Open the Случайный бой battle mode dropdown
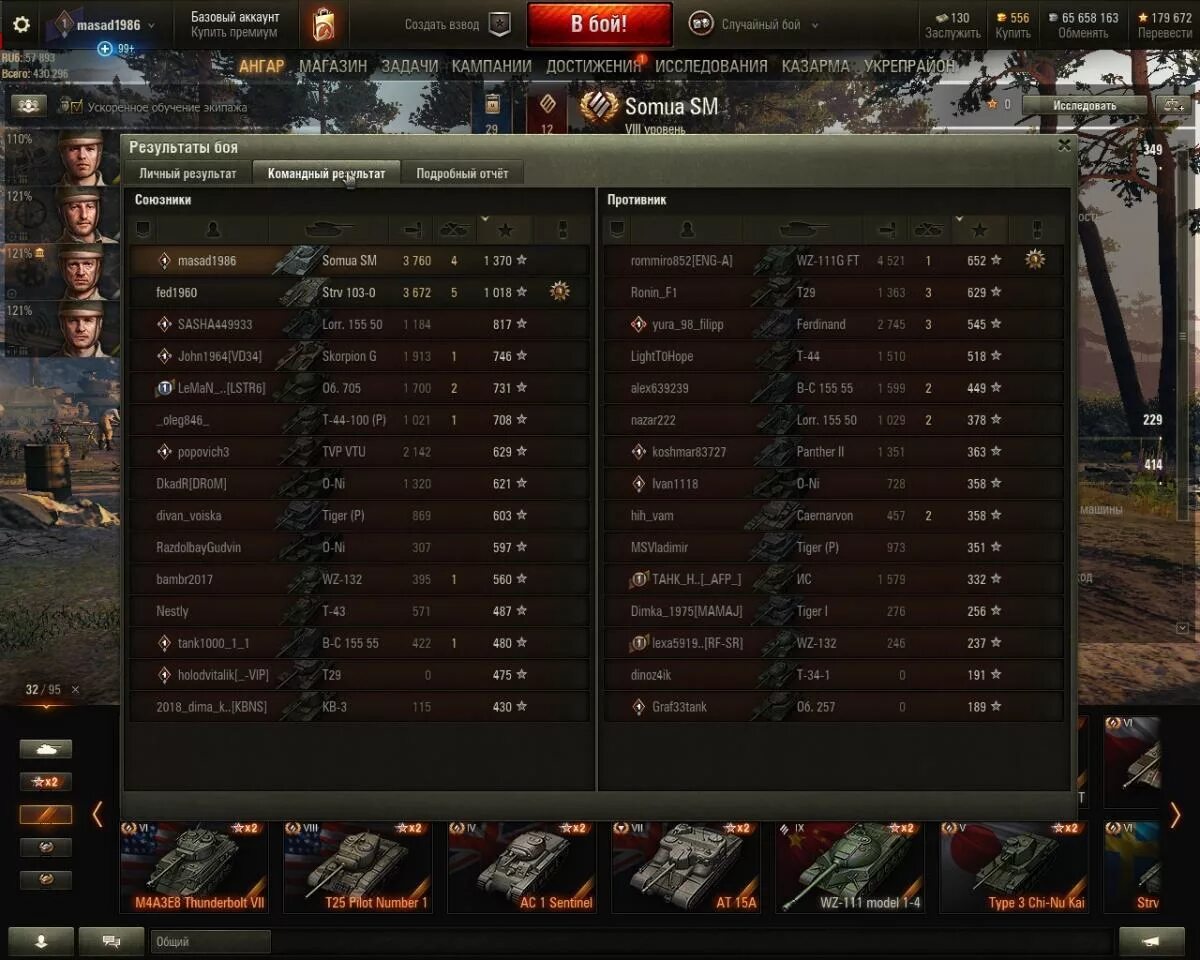Screen dimensions: 1200x960 754,25
